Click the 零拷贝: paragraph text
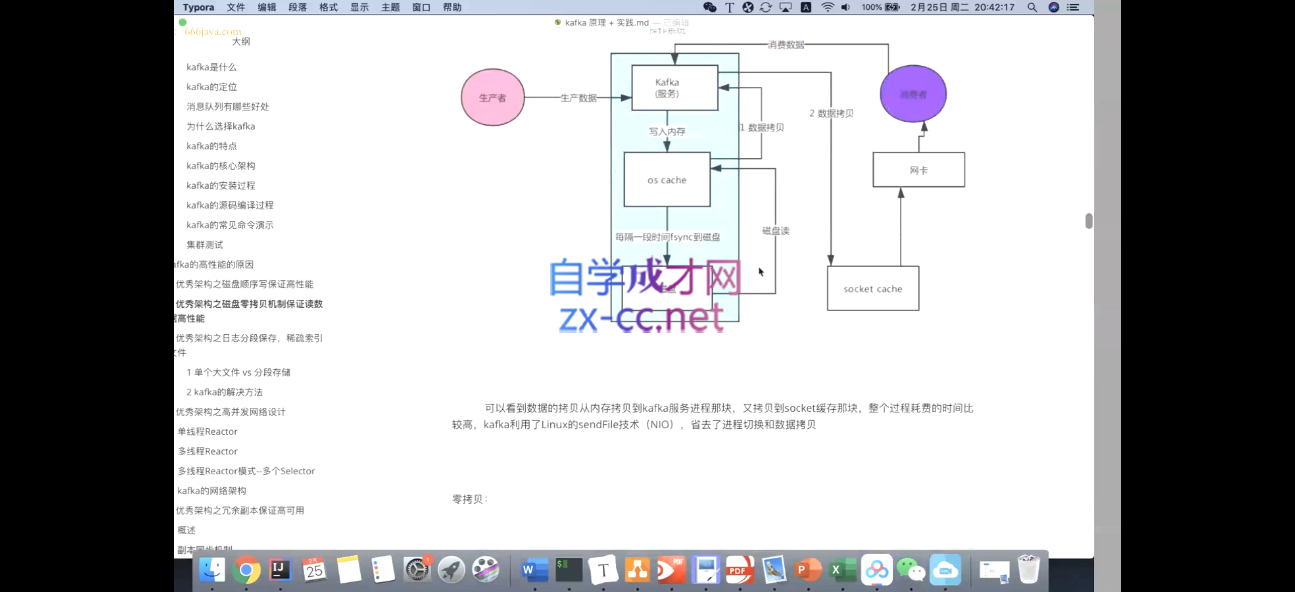 point(469,498)
